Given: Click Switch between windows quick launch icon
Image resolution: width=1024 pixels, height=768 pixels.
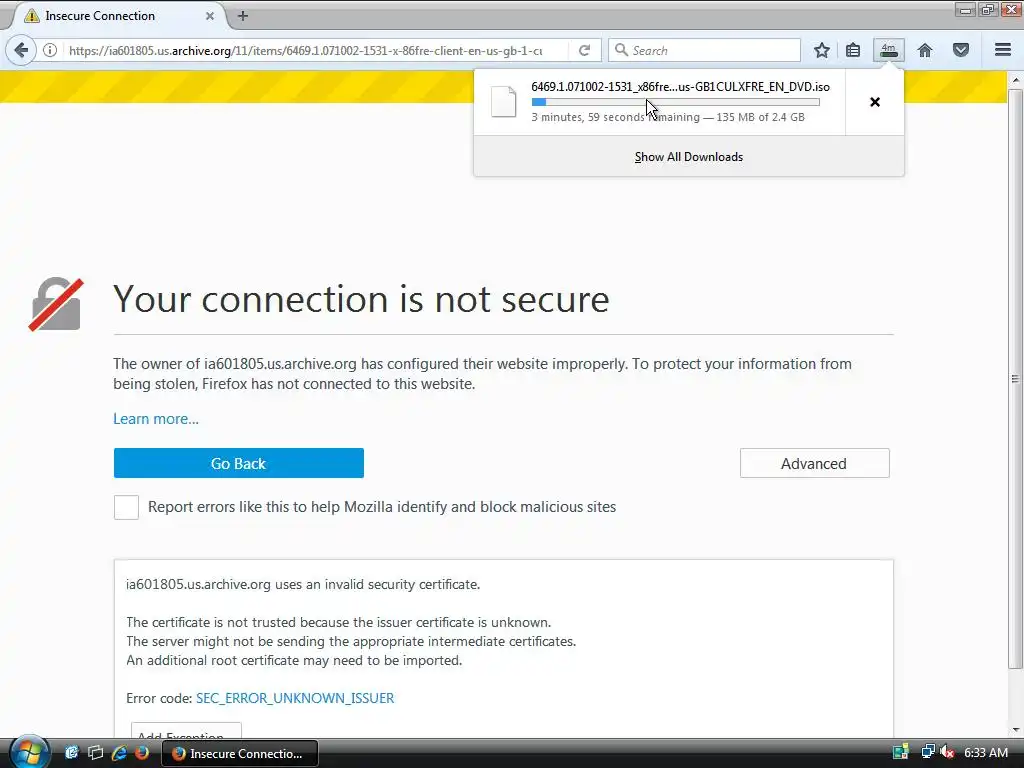Looking at the screenshot, I should pyautogui.click(x=95, y=753).
